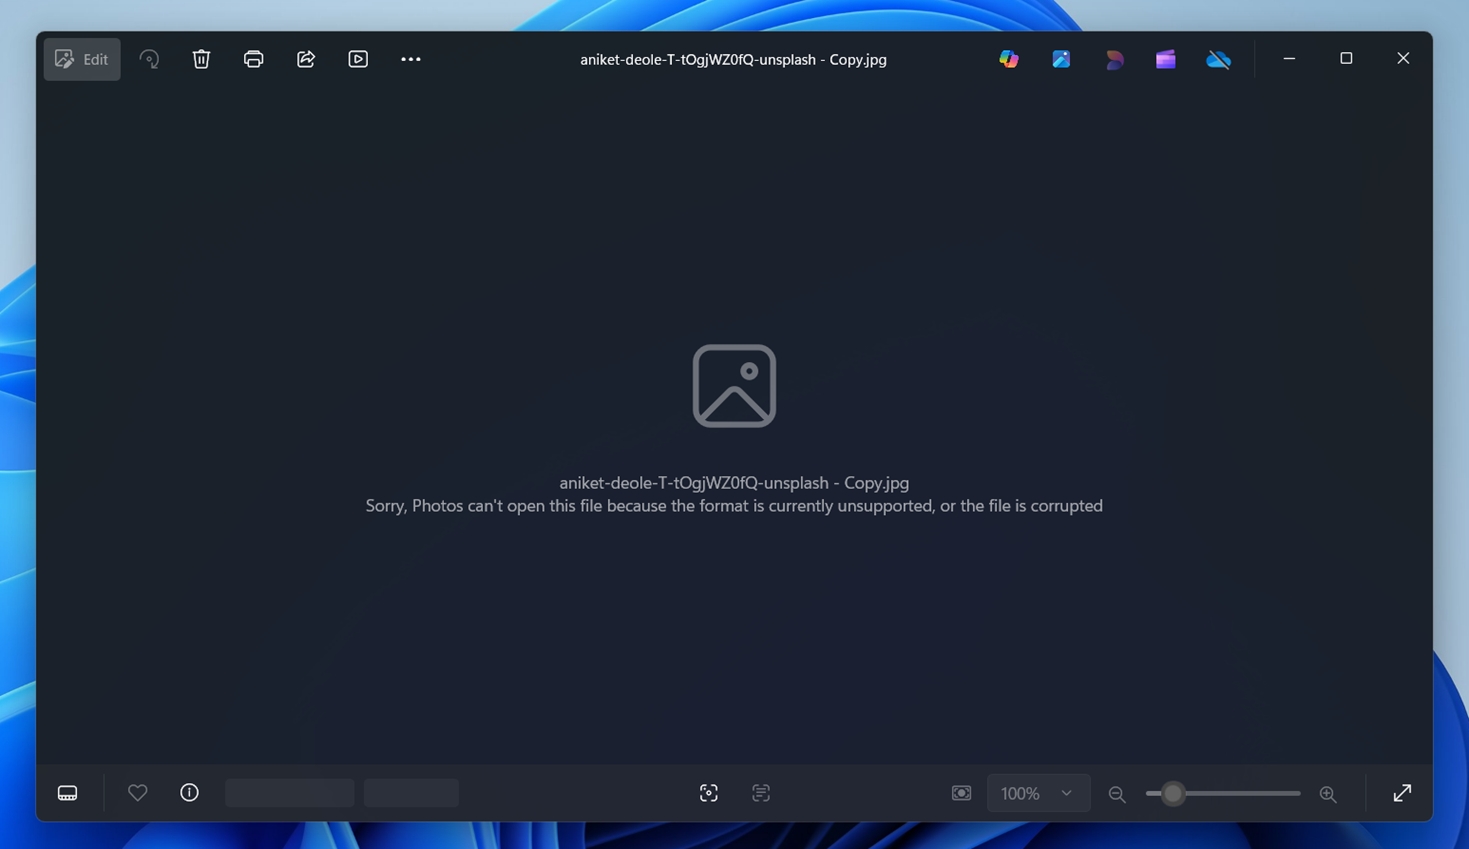Print the current image
This screenshot has width=1469, height=849.
point(253,59)
